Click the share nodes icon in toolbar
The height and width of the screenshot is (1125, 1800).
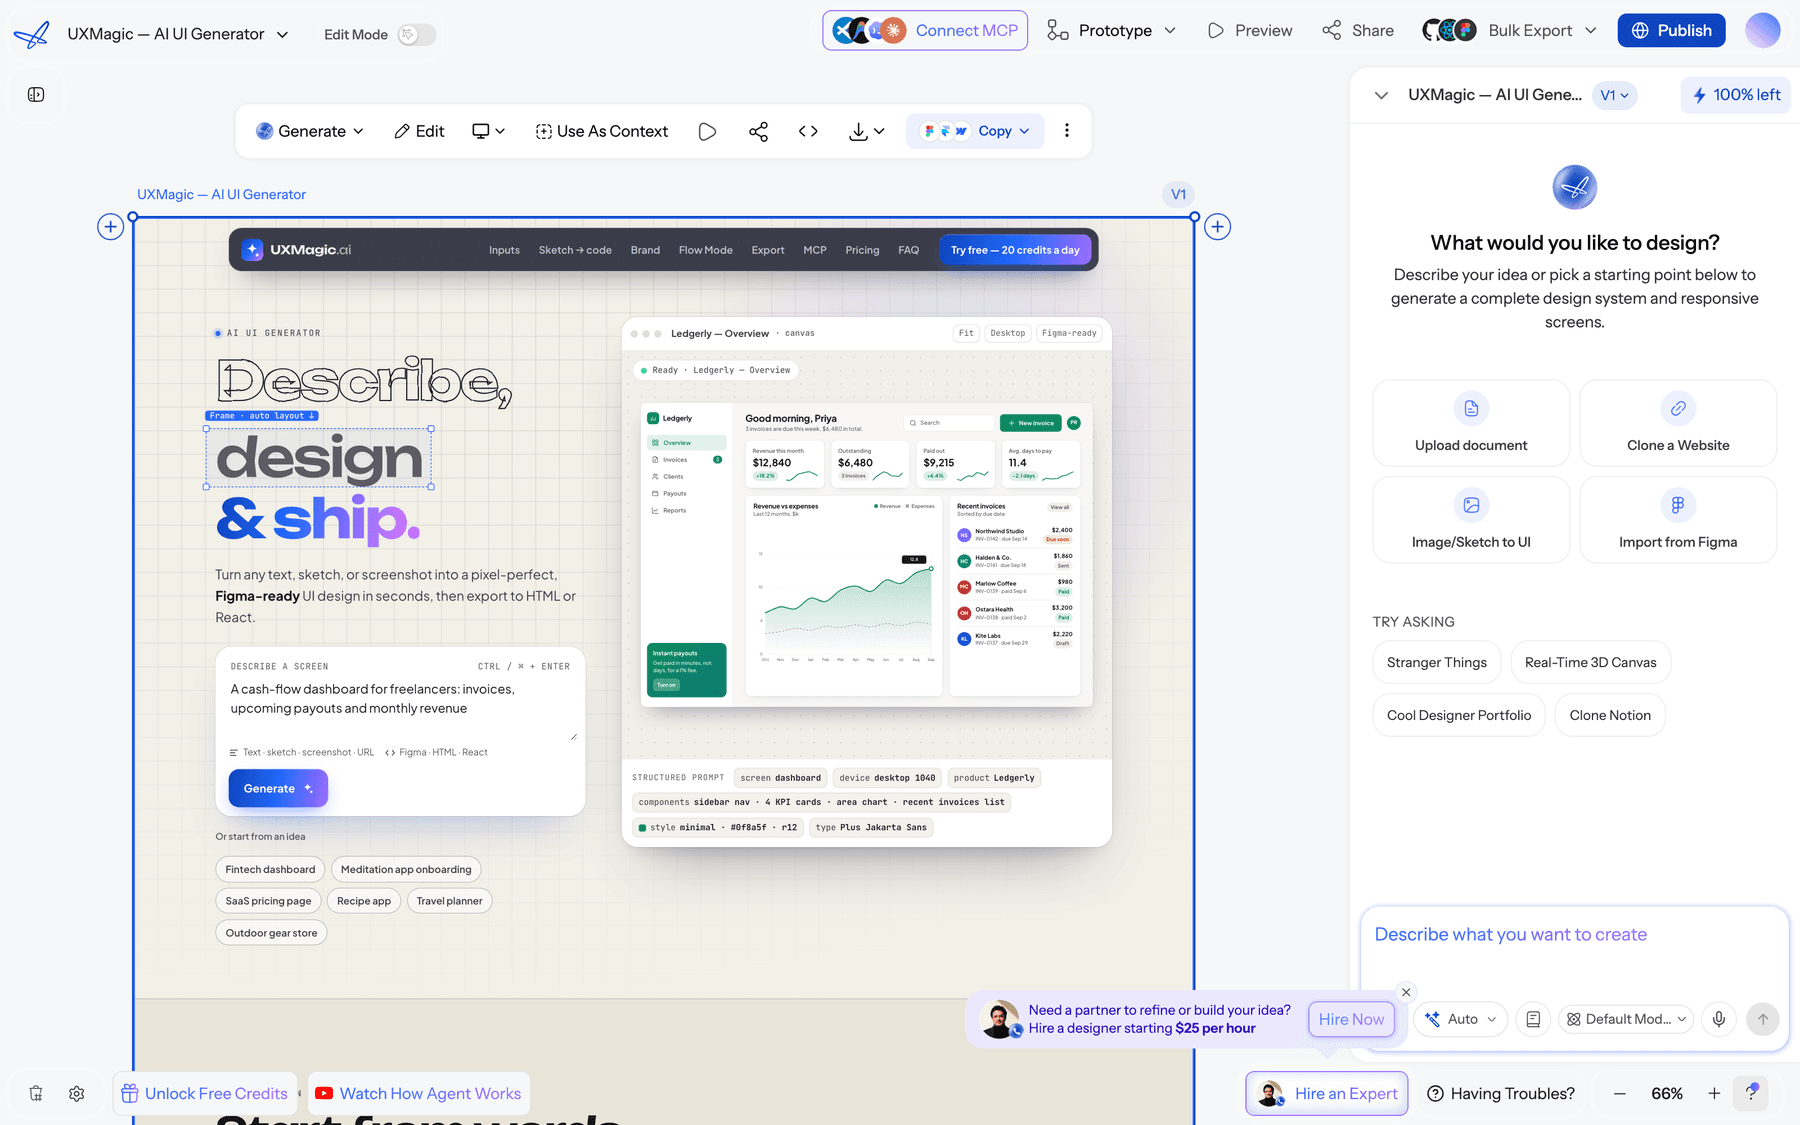[x=758, y=131]
